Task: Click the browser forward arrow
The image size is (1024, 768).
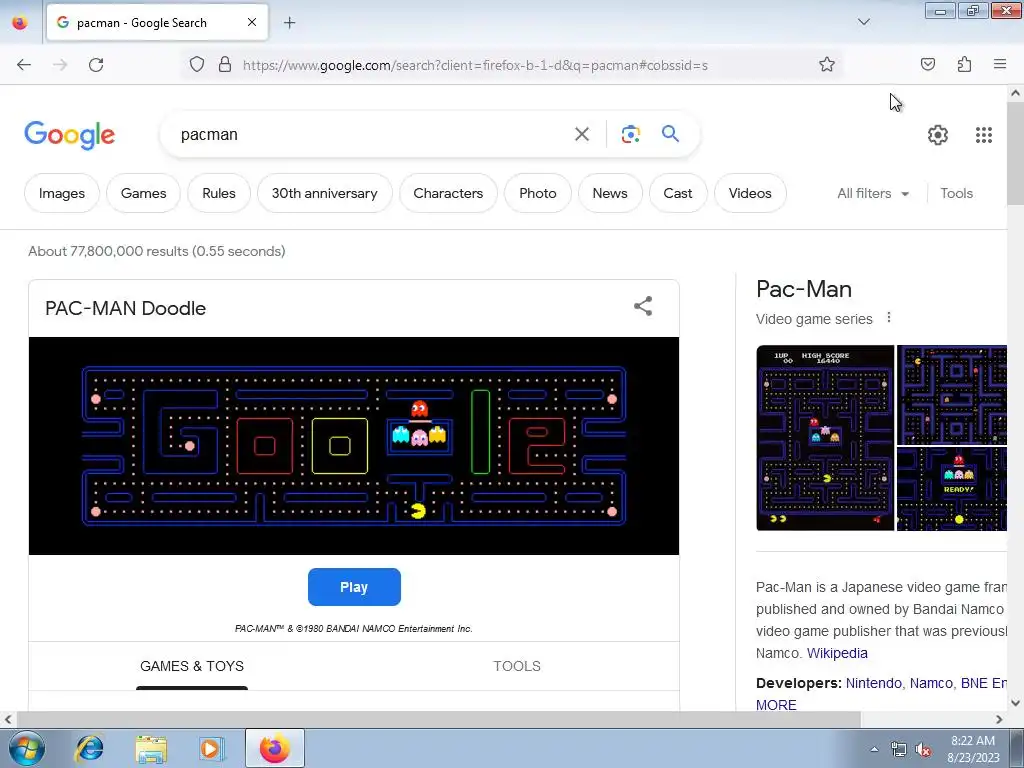Action: click(x=60, y=65)
